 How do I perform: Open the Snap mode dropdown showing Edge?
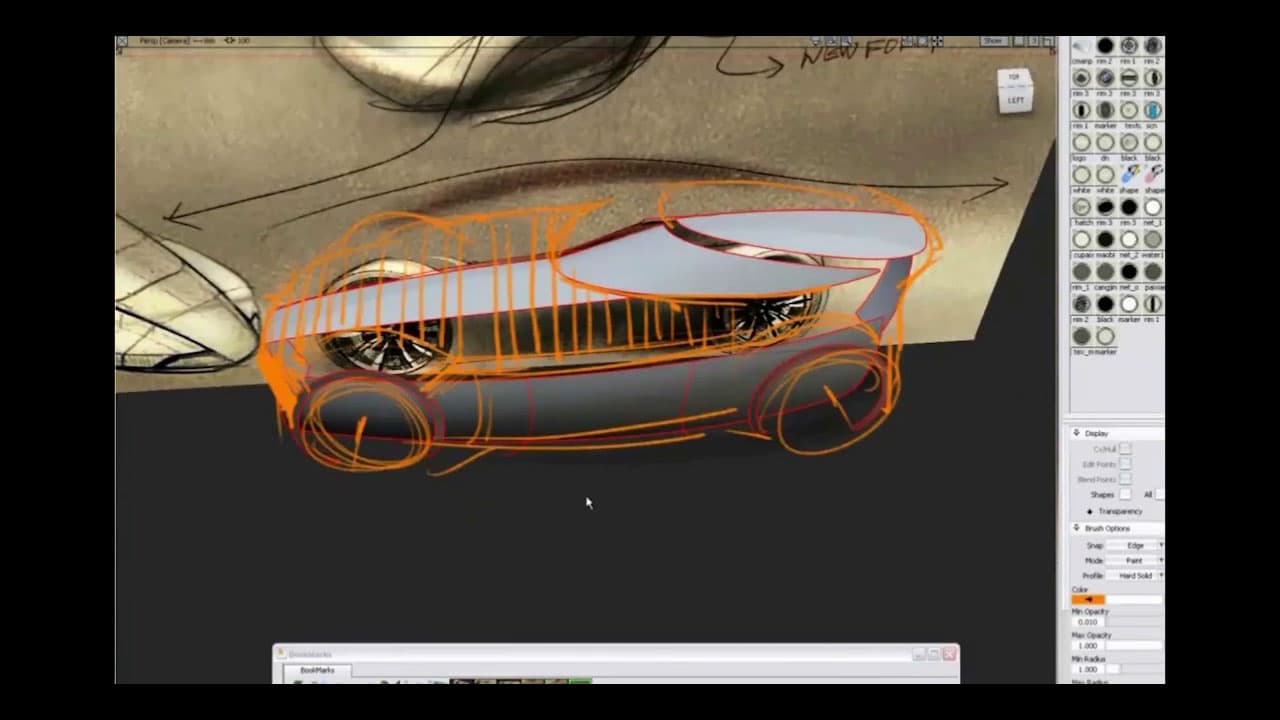pyautogui.click(x=1137, y=545)
